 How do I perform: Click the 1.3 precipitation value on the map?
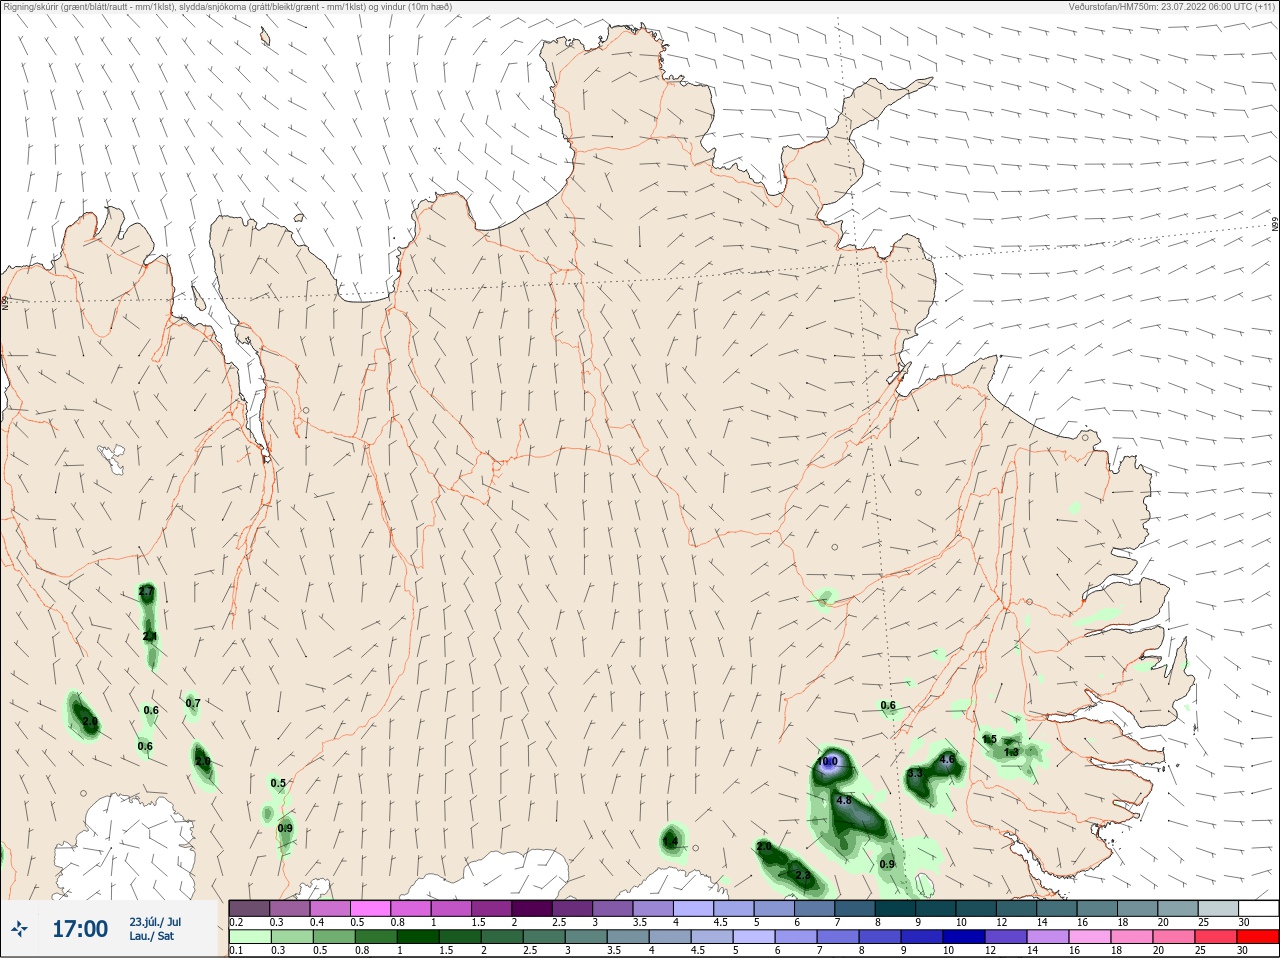(1011, 753)
